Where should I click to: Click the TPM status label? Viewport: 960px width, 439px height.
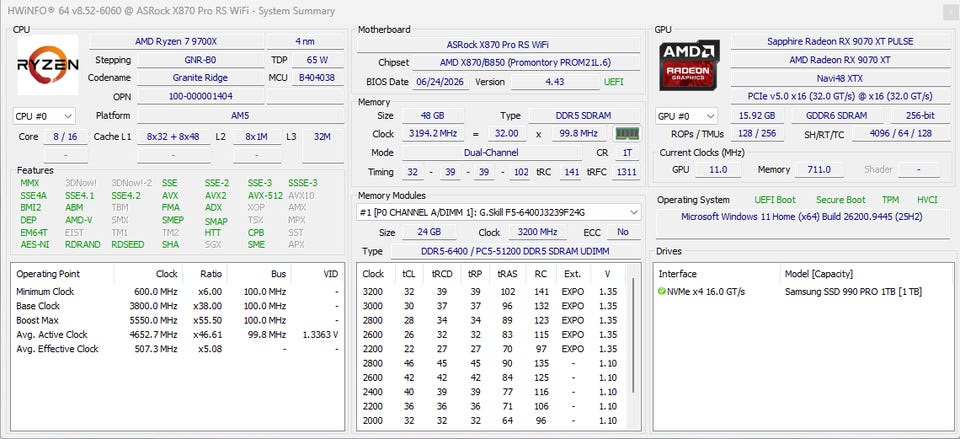coord(890,200)
